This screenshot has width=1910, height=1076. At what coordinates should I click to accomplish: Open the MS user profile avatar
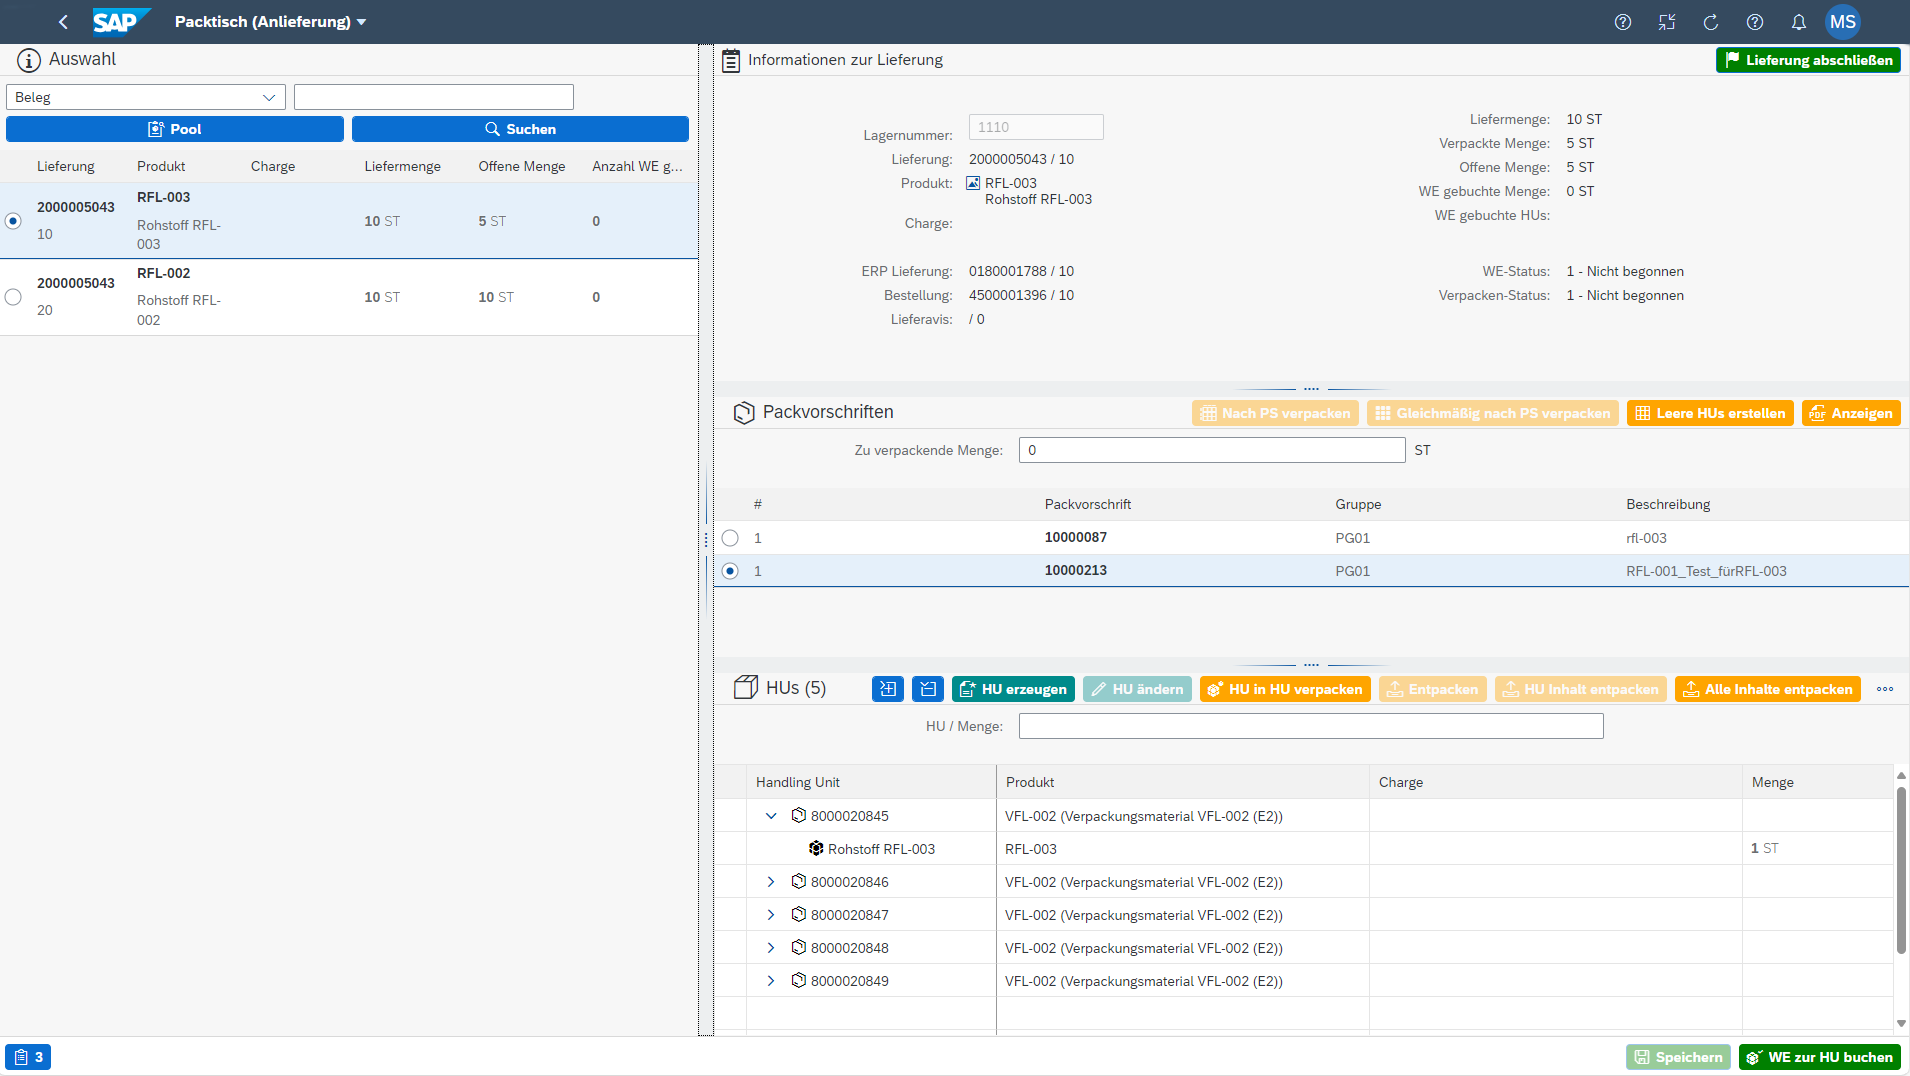coord(1842,22)
